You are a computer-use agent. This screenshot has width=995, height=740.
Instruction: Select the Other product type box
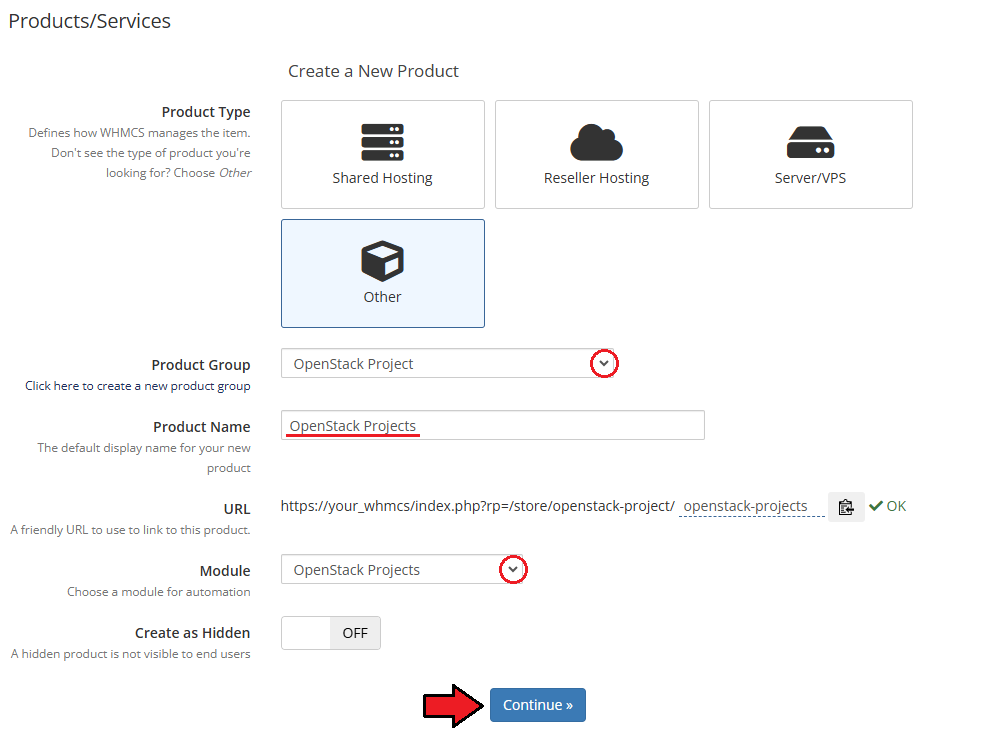[x=383, y=274]
